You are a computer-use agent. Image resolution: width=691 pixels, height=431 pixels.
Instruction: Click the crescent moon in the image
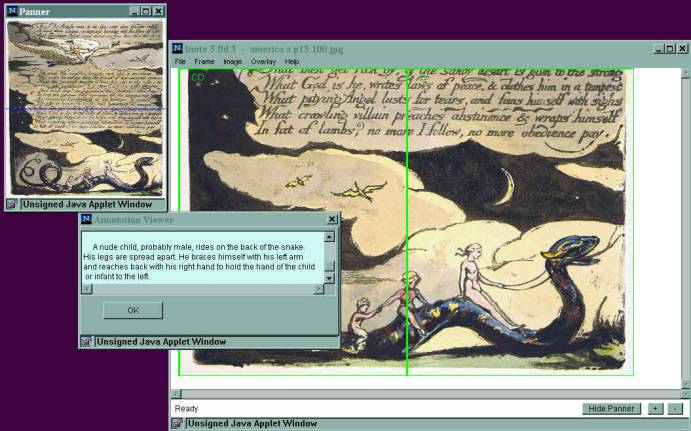[505, 187]
